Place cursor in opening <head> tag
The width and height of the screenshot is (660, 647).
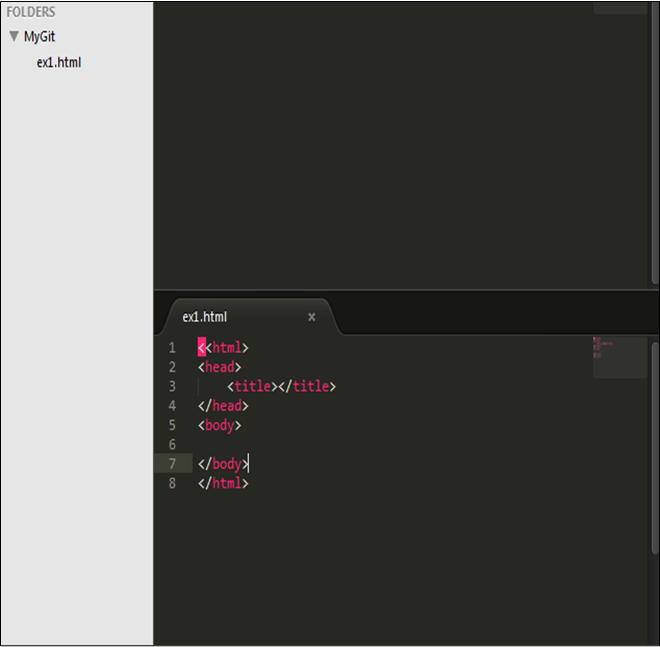coord(220,367)
